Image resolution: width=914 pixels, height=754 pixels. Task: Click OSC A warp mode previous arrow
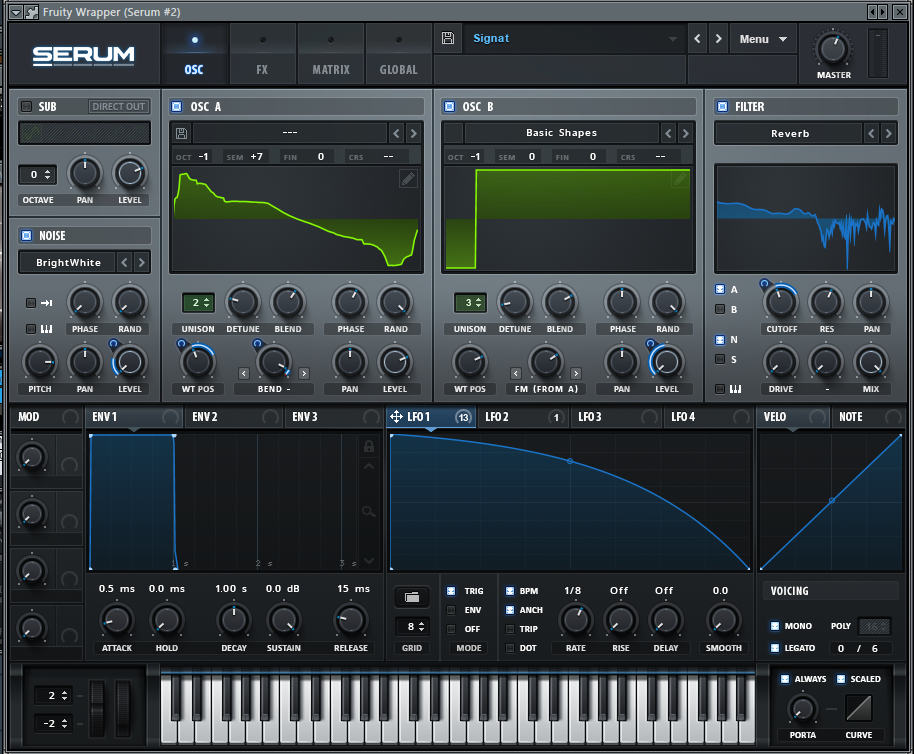click(244, 374)
